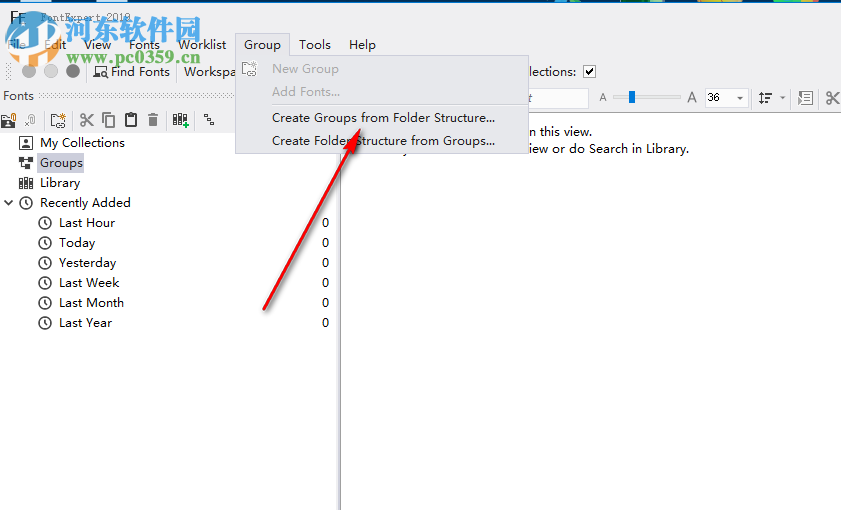Choose Create Folder Structure from Groups
Viewport: 841px width, 510px height.
click(383, 141)
